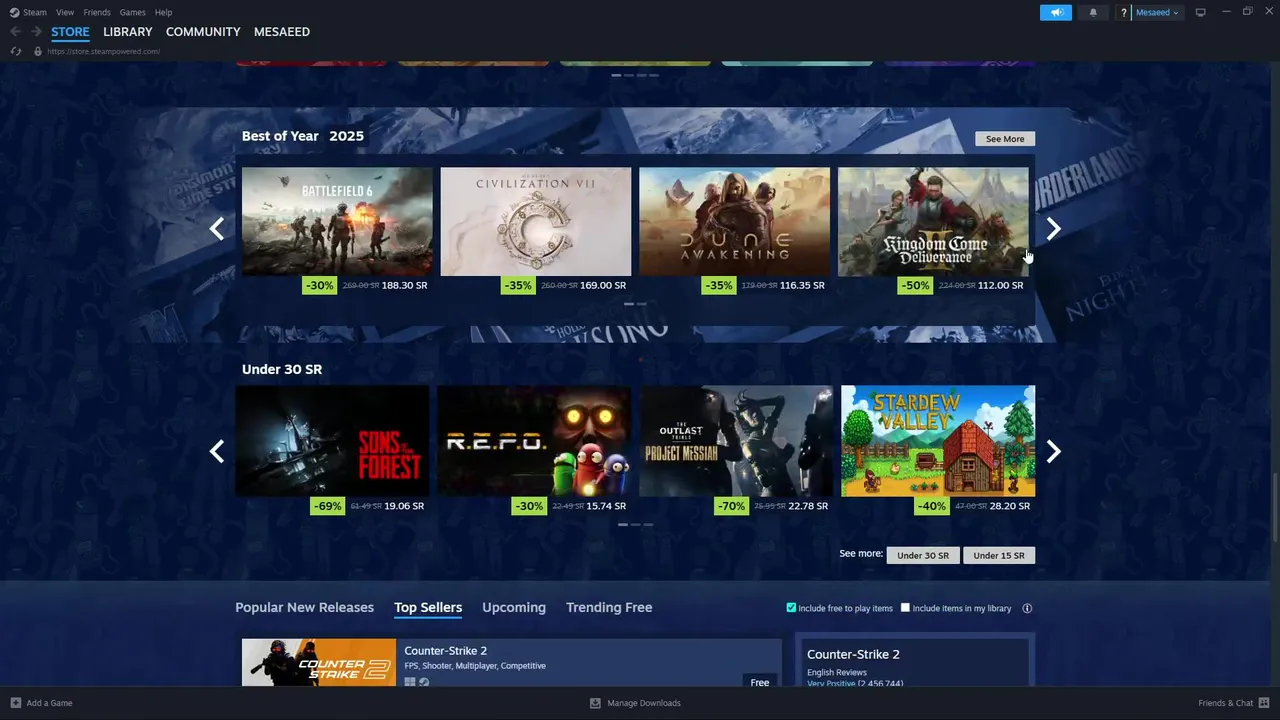
Task: Click the Under 30 SR carousel page dots
Action: (x=635, y=524)
